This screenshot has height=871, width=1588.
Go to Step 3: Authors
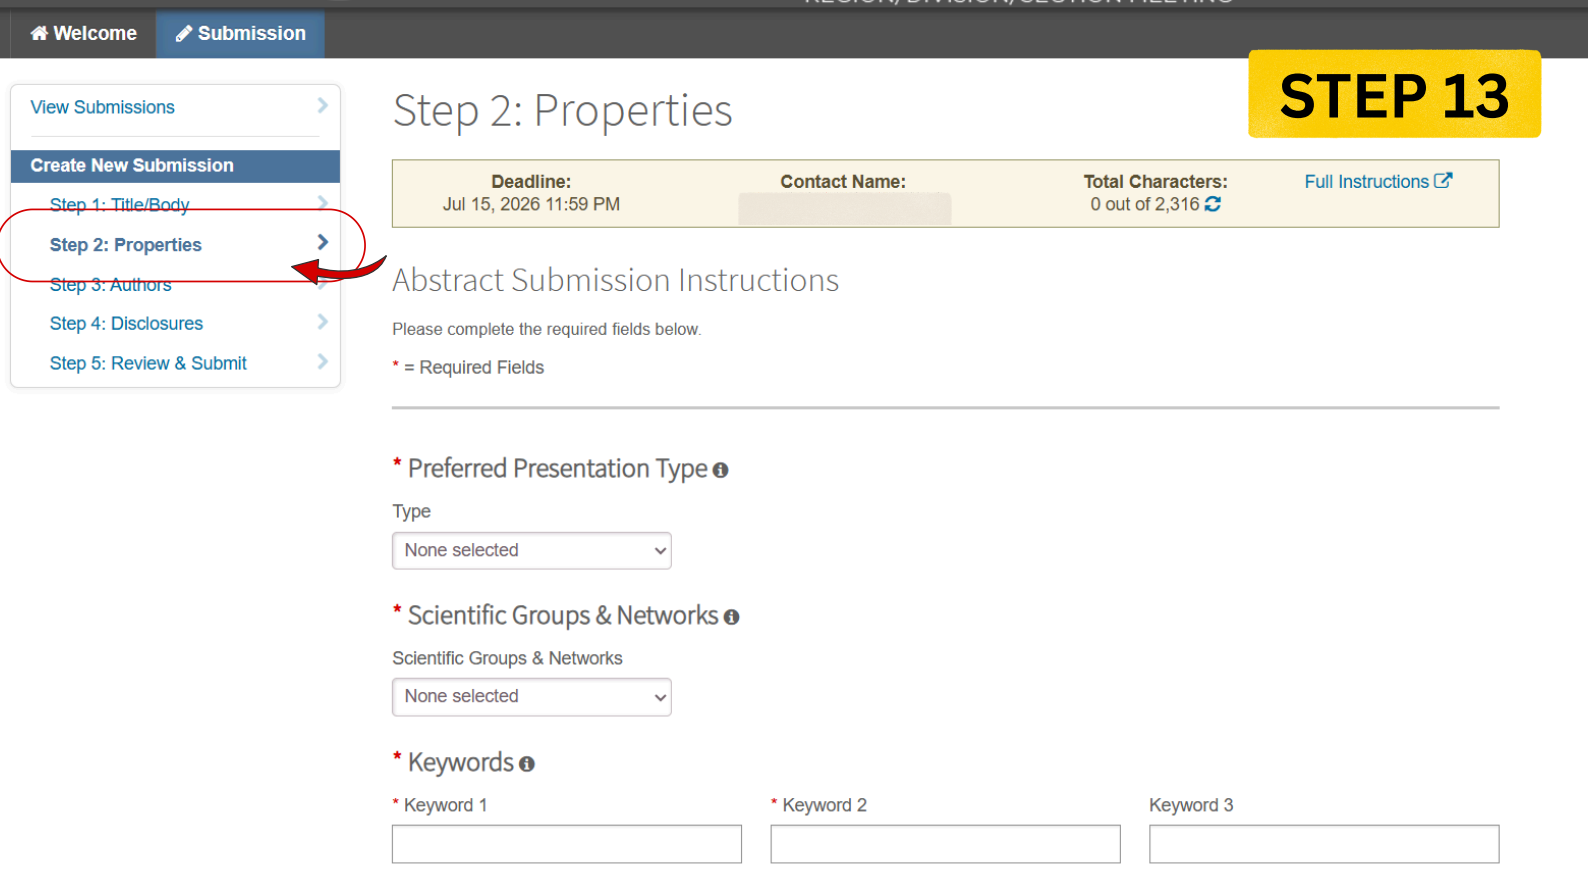point(110,285)
